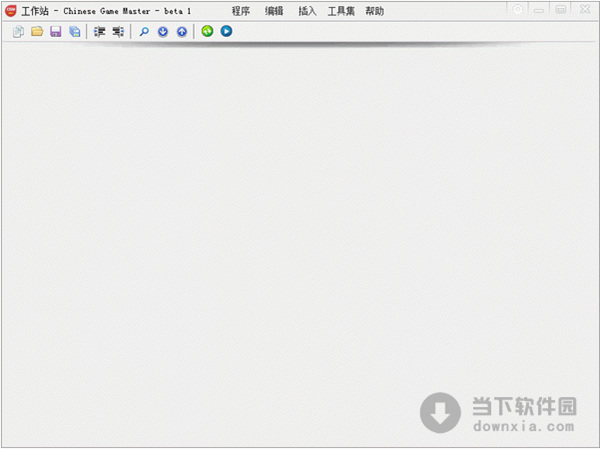Image resolution: width=600 pixels, height=450 pixels.
Task: Run with the blue play button
Action: (x=226, y=31)
